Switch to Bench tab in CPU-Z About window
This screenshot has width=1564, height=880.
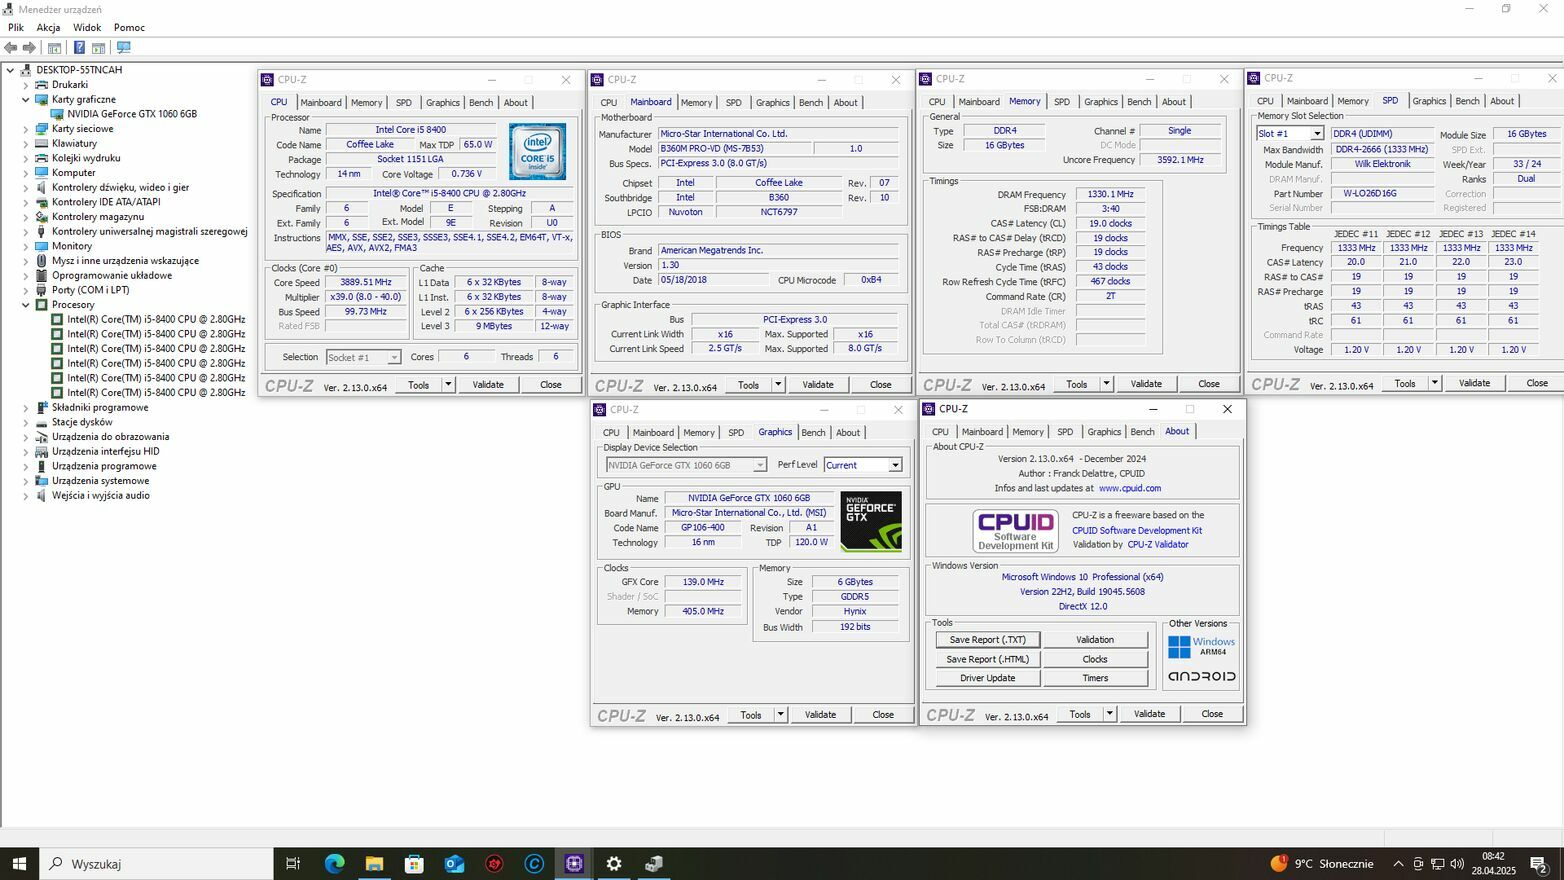pyautogui.click(x=1142, y=432)
